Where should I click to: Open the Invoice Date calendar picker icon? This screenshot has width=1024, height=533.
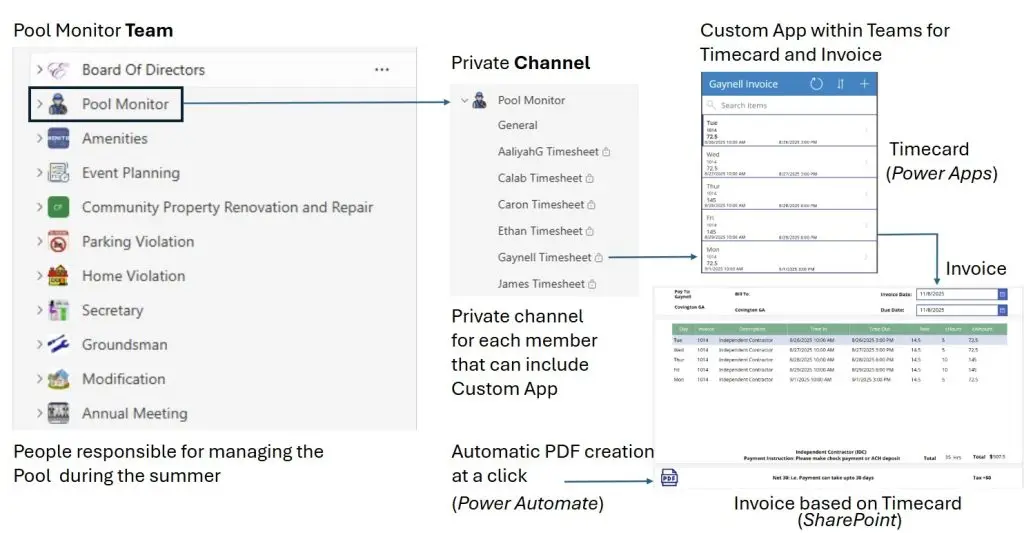[x=1002, y=294]
